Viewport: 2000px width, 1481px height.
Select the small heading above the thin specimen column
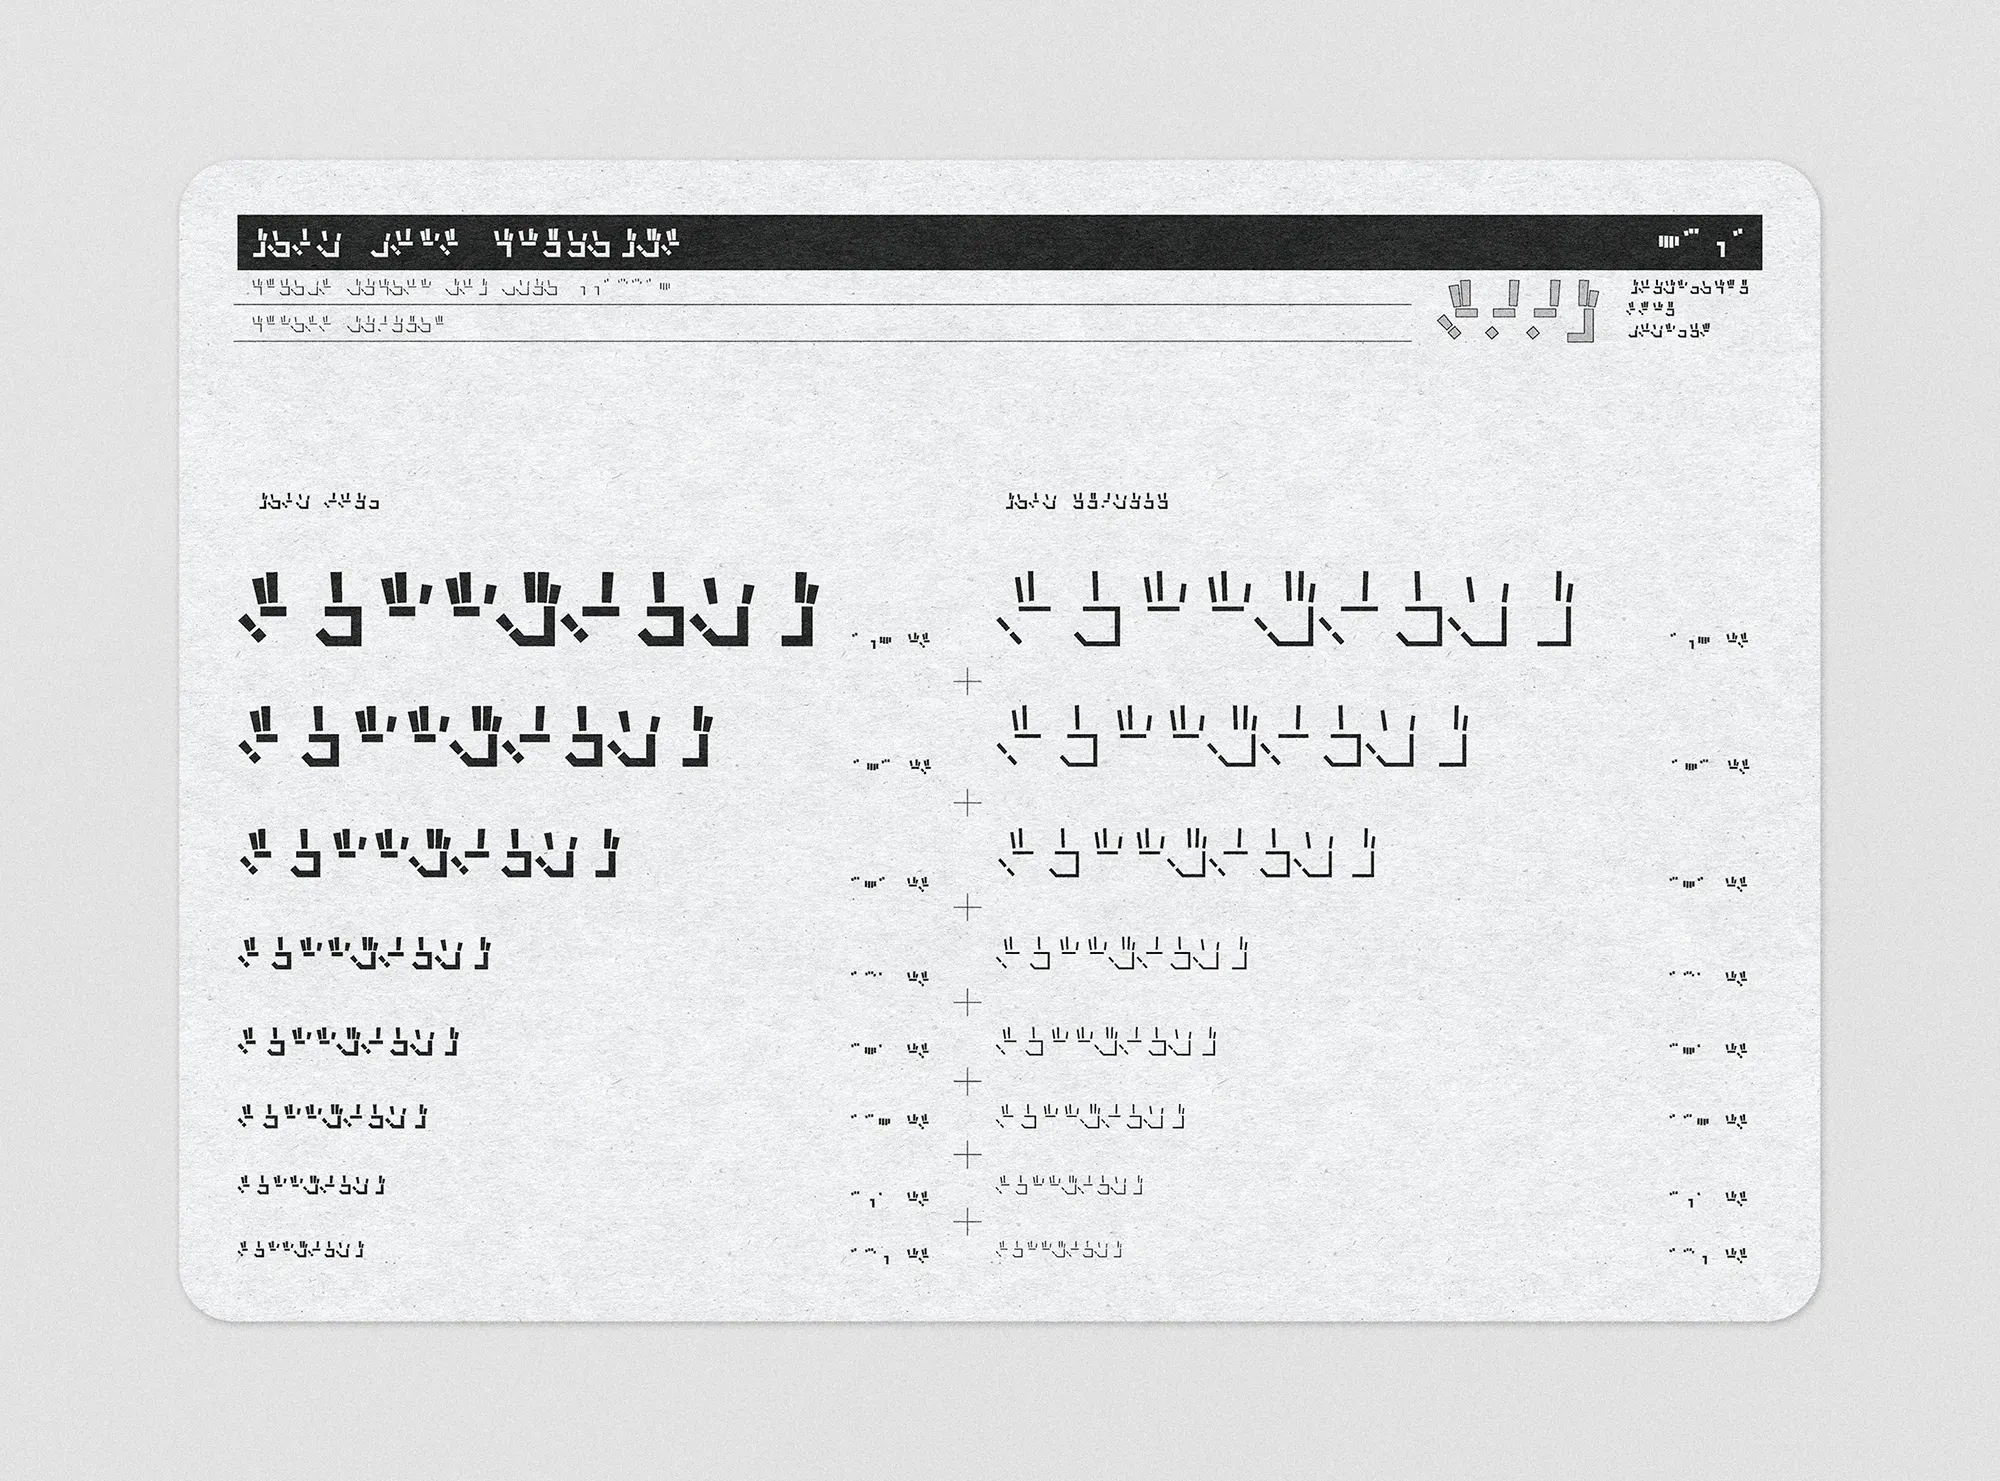1087,501
